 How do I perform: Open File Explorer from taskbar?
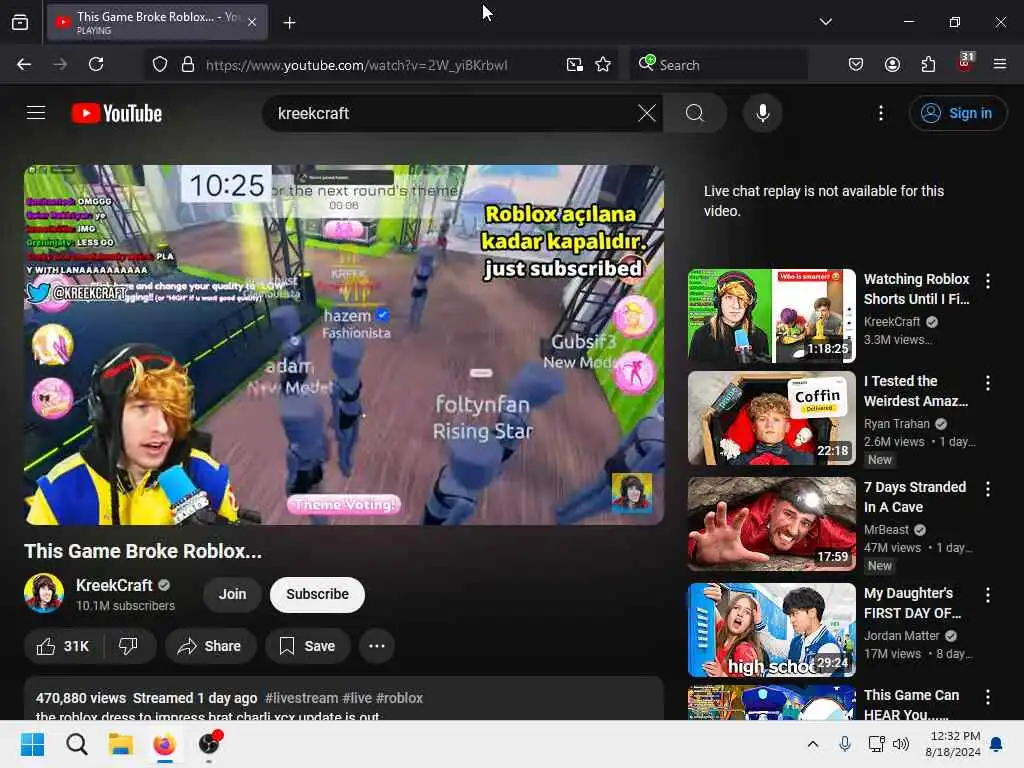[120, 744]
